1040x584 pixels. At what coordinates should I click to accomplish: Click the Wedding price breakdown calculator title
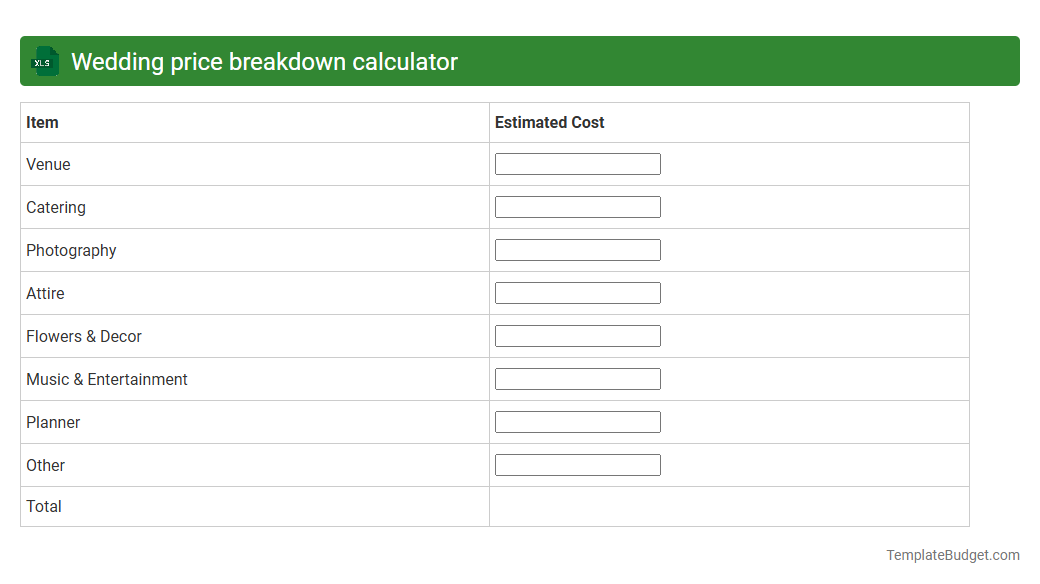tap(266, 61)
